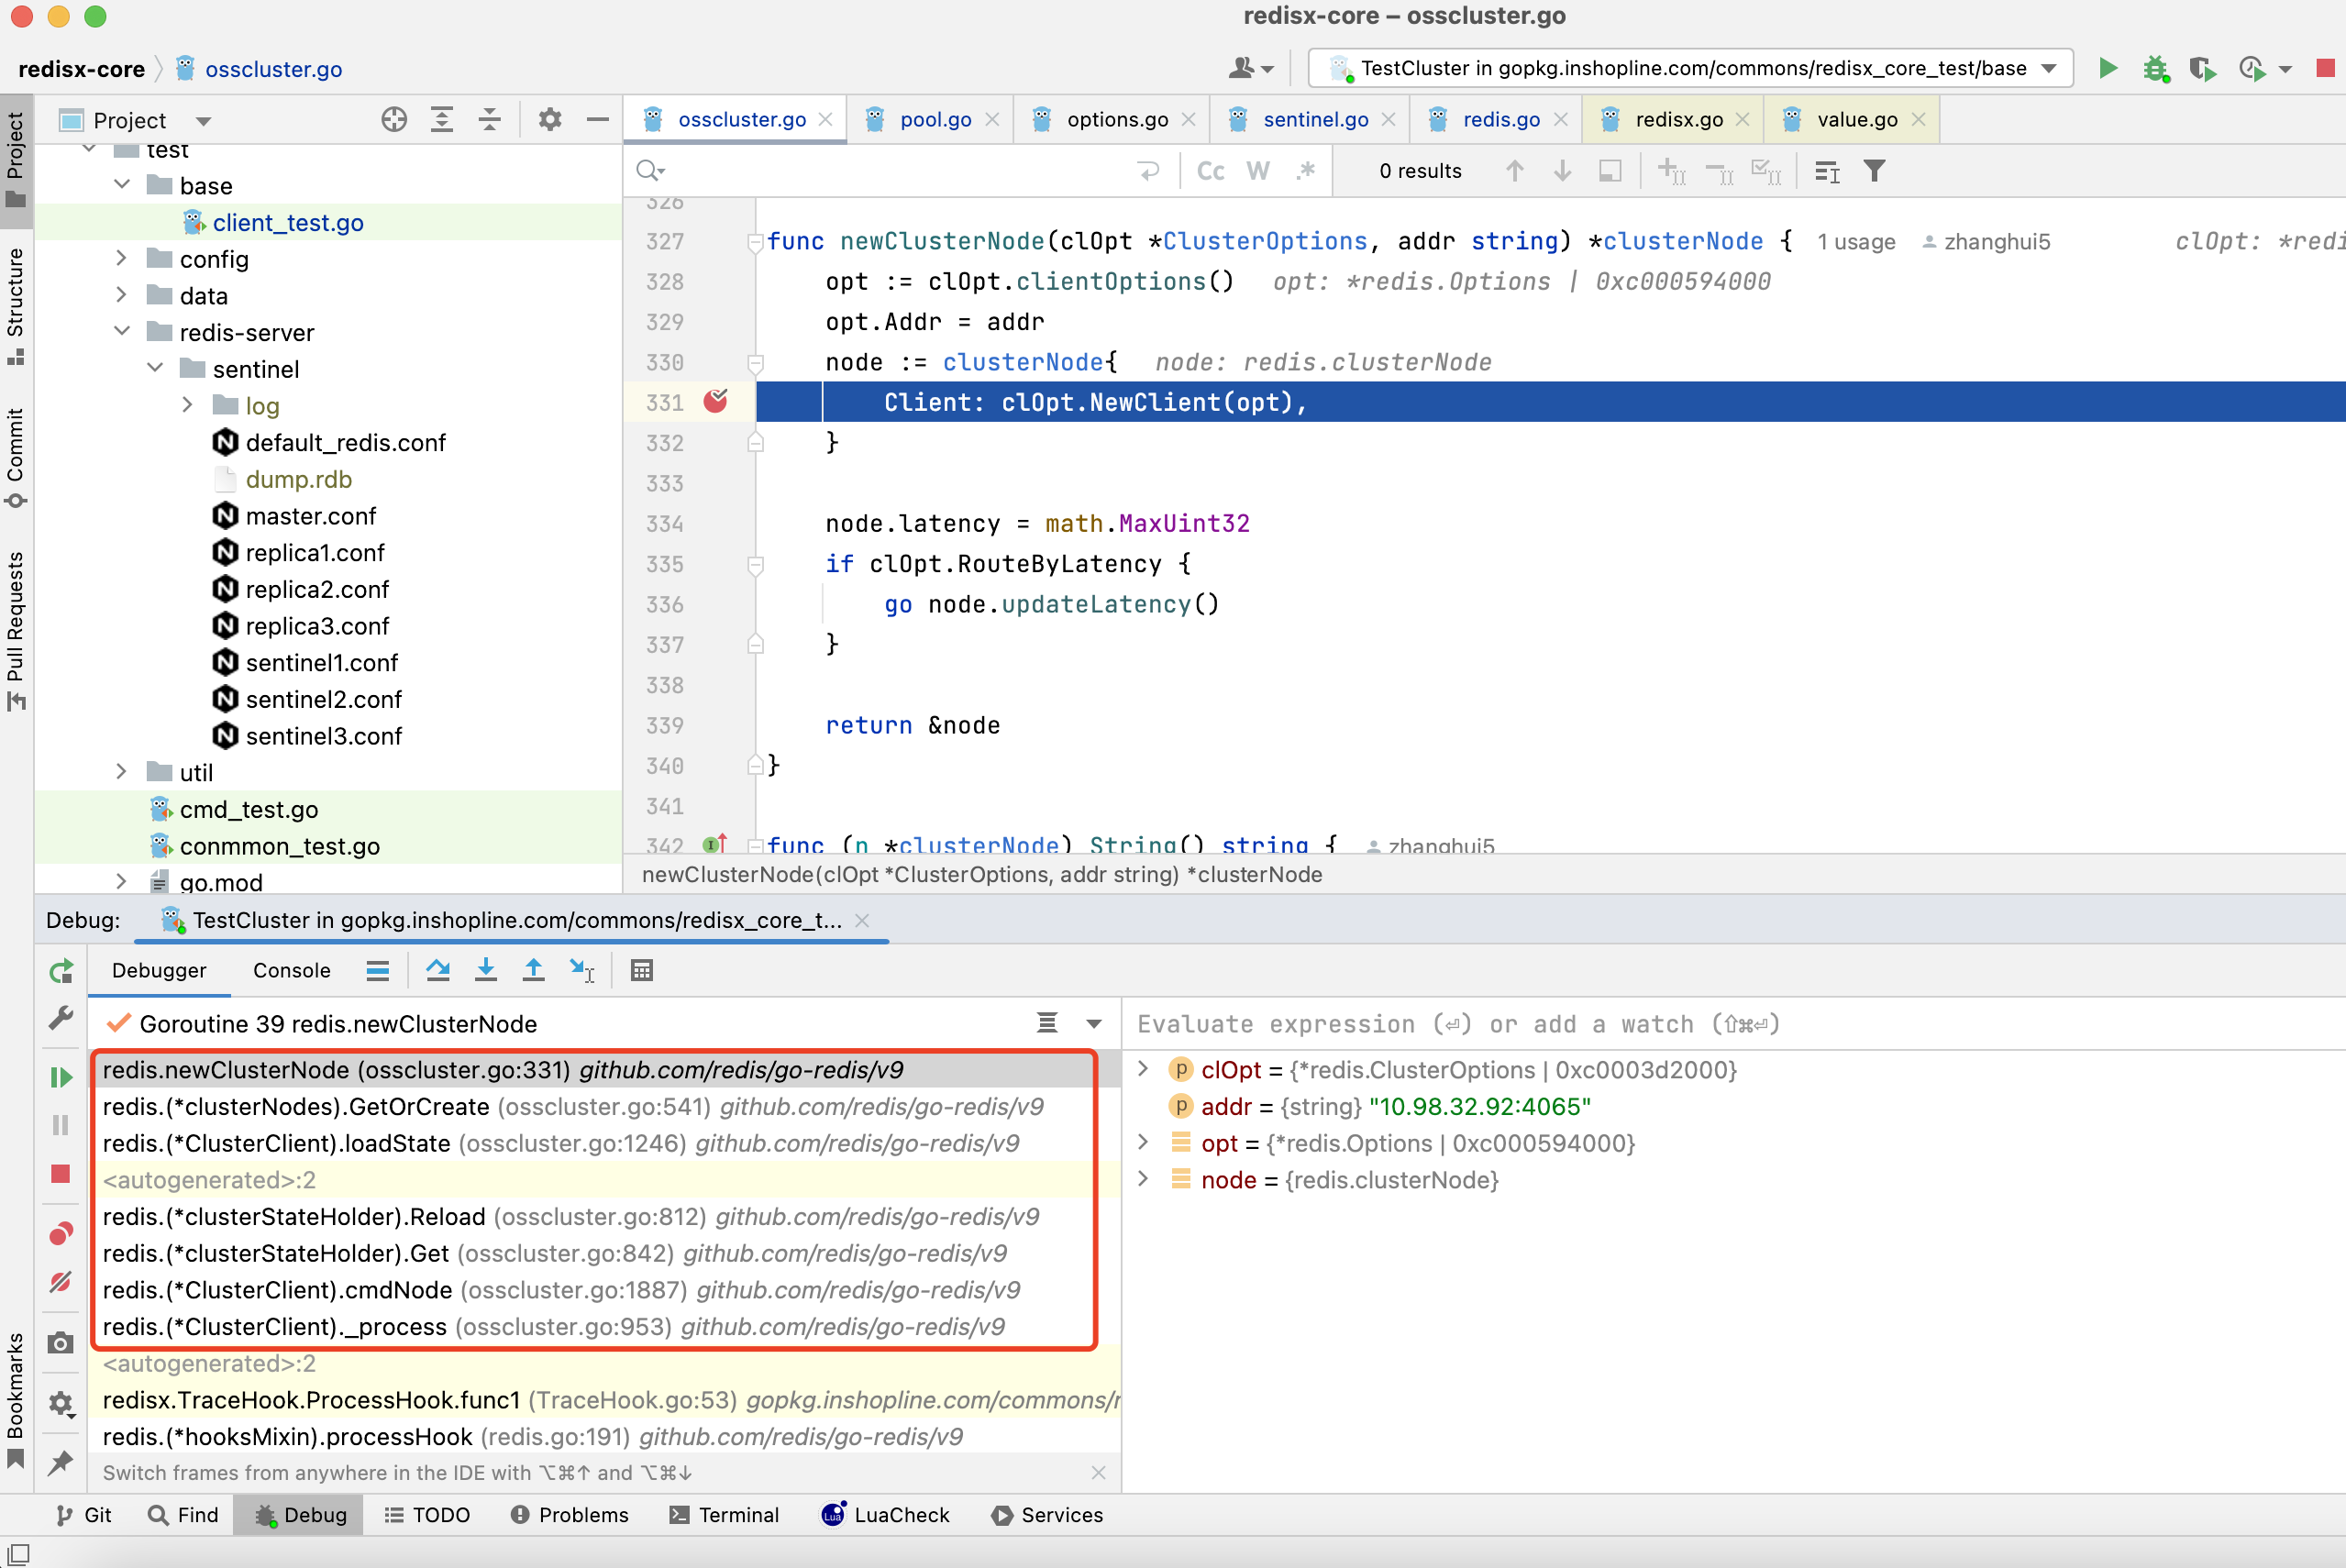Viewport: 2346px width, 1568px height.
Task: Collapse all icon in Project panel
Action: (489, 120)
